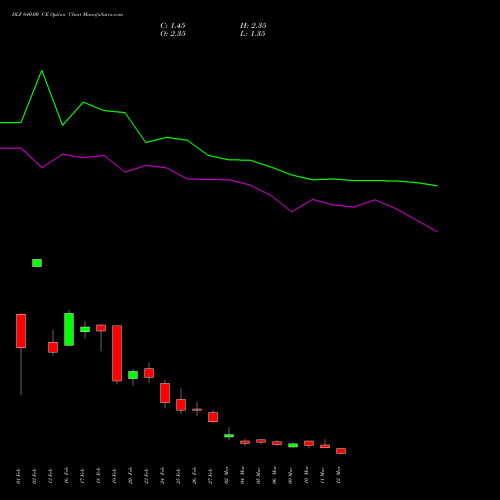Click the 12 Mar date axis label
Viewport: 500px width, 500px height.
coord(338,475)
